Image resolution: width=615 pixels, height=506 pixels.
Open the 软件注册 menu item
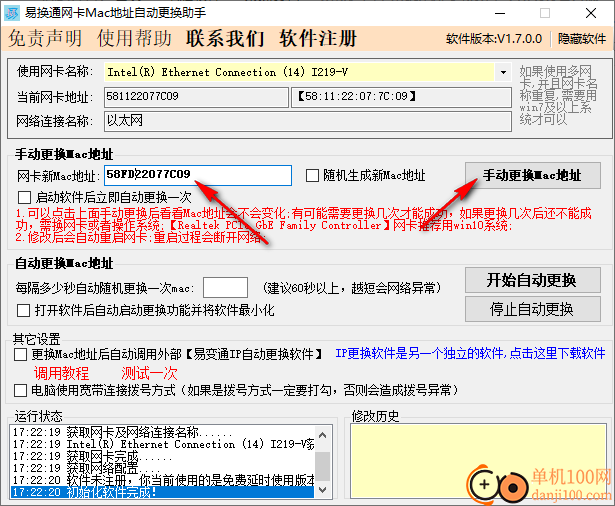pos(318,38)
